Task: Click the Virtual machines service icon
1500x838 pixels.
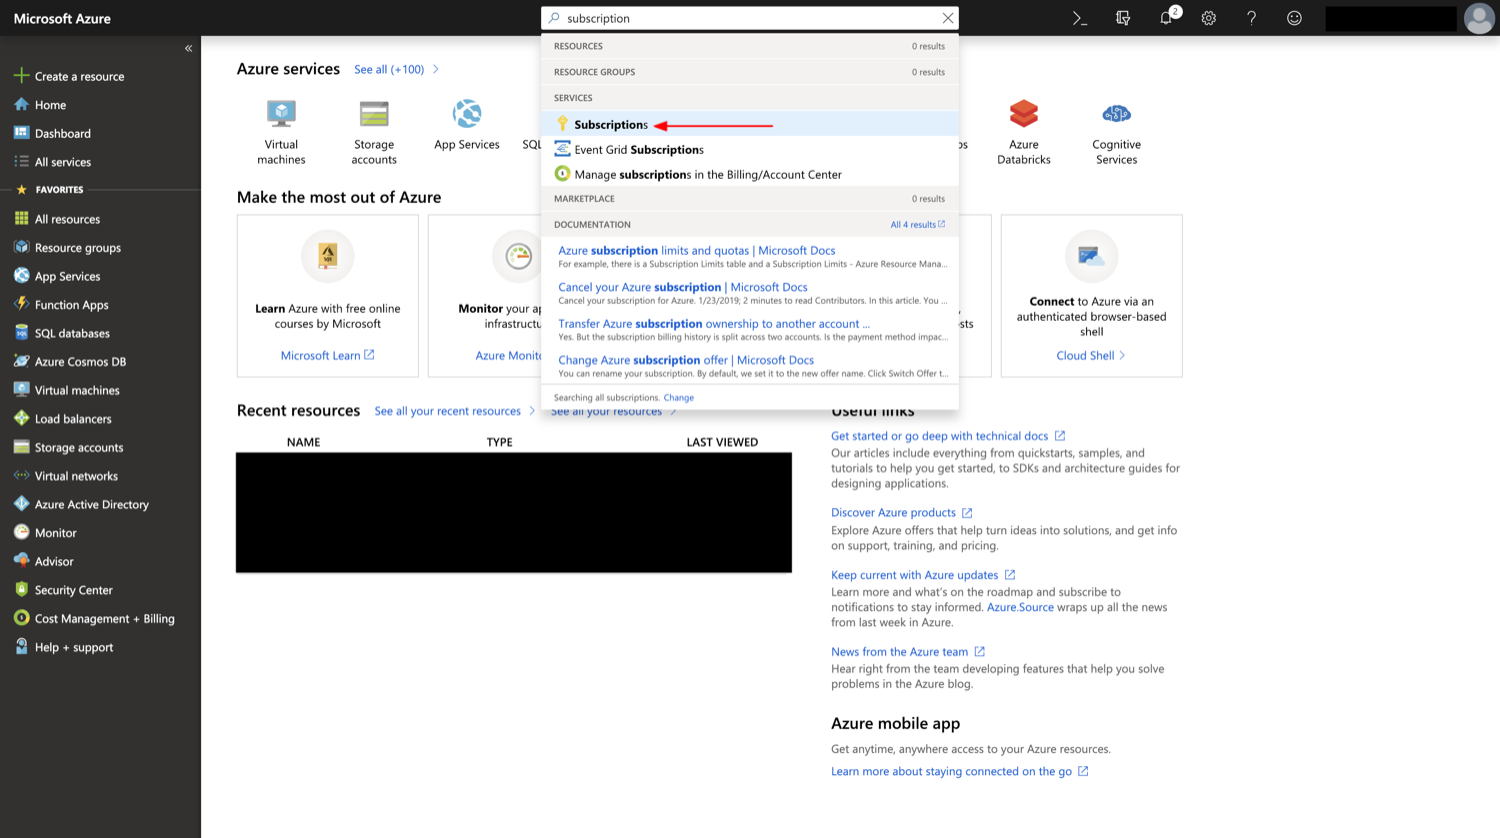Action: 281,114
